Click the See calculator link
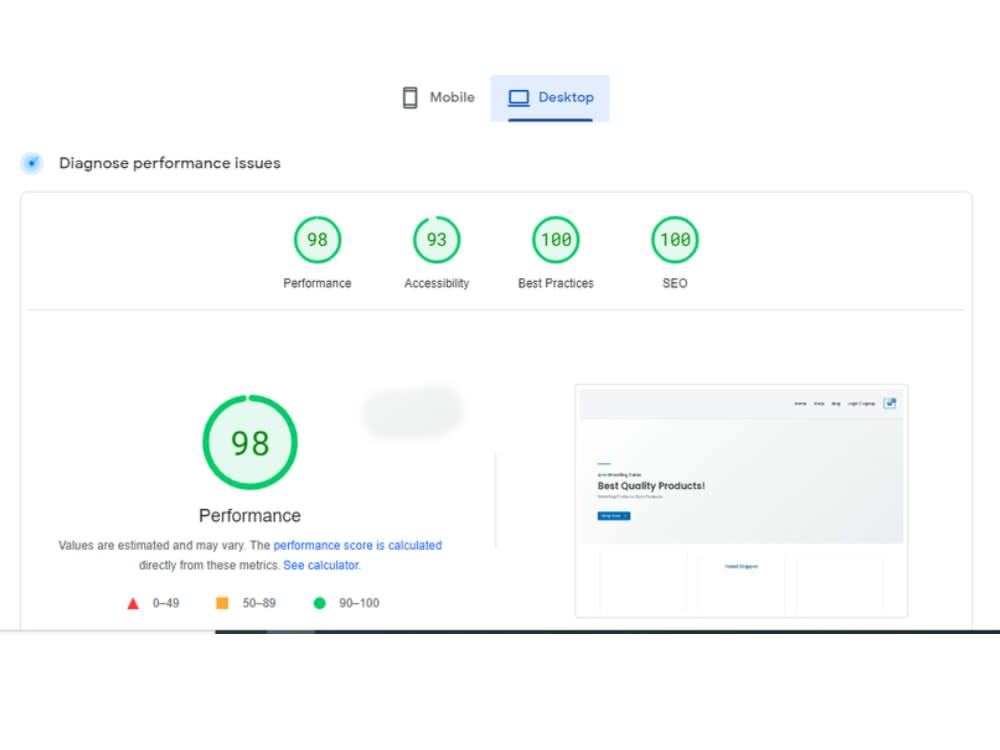The image size is (1000, 750). tap(321, 564)
